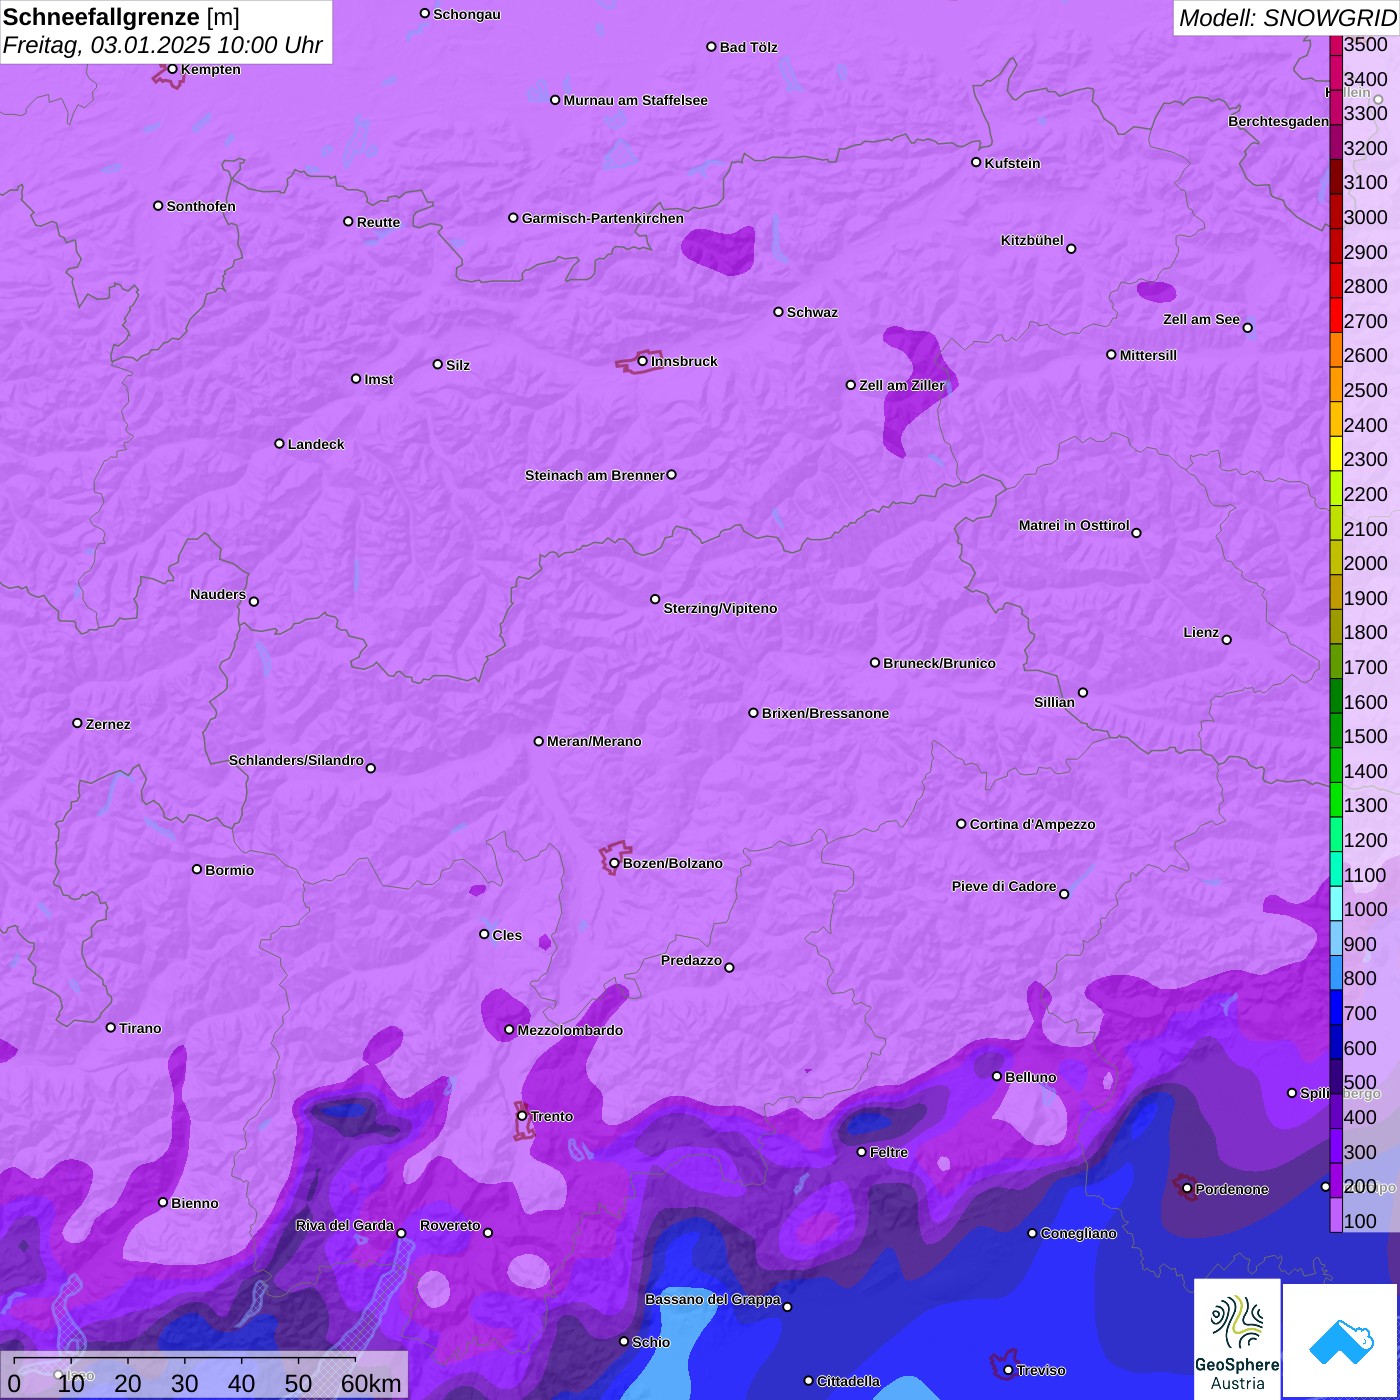
Task: Click the Brixen/Bressanone label
Action: tap(826, 713)
